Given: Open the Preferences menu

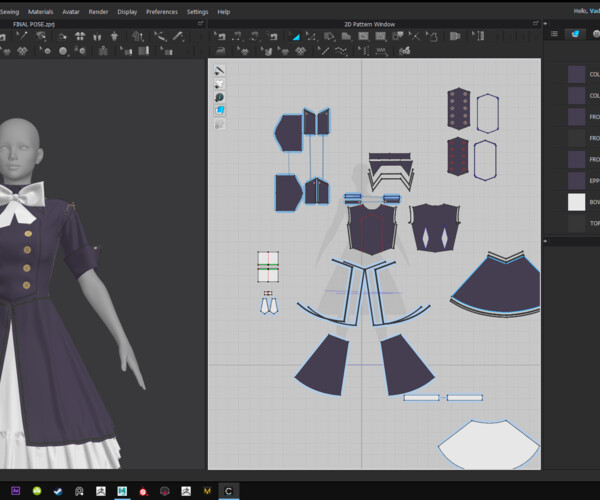Looking at the screenshot, I should click(162, 12).
